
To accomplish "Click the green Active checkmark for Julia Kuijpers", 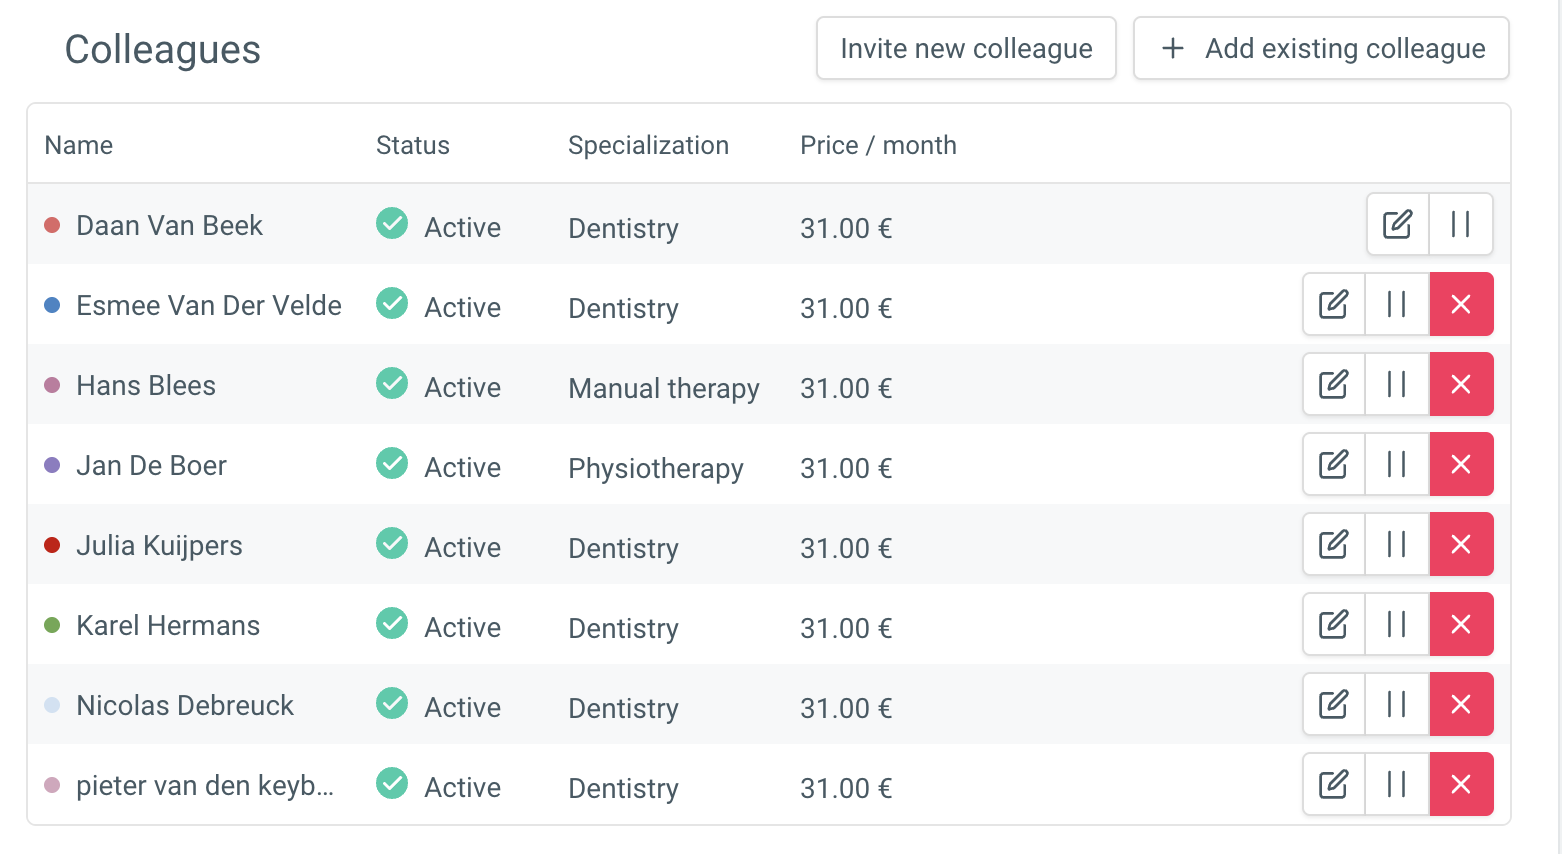I will tap(392, 543).
